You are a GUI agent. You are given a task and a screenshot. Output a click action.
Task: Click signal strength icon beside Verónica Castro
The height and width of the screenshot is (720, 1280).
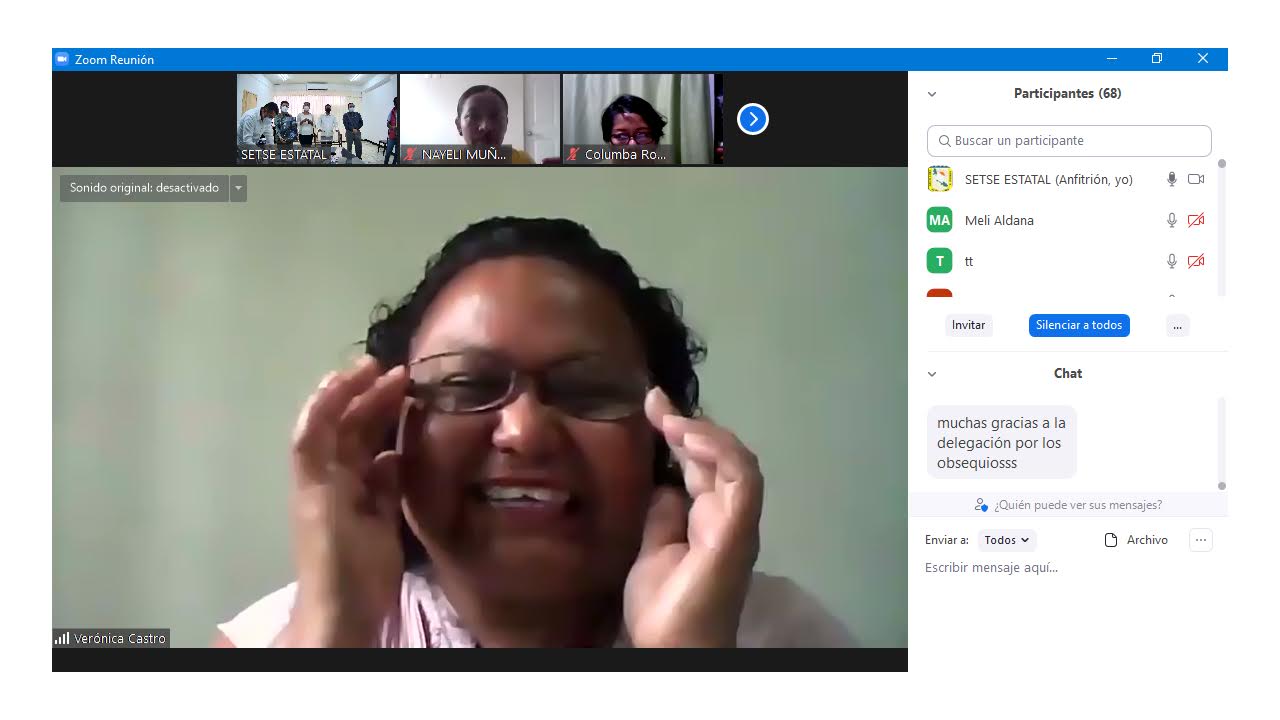click(x=62, y=638)
